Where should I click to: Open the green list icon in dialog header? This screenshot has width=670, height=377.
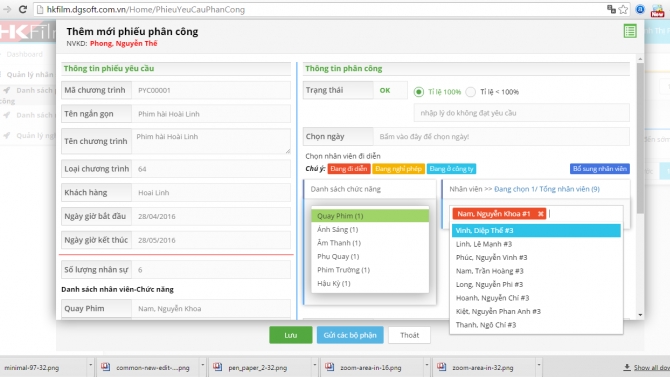point(630,31)
